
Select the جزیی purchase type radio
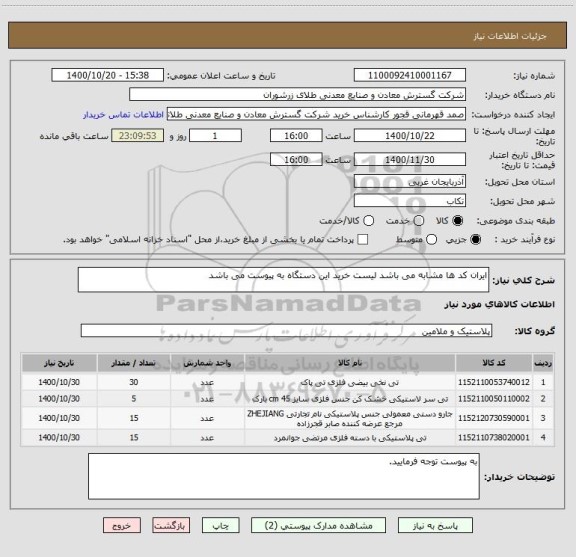(476, 240)
